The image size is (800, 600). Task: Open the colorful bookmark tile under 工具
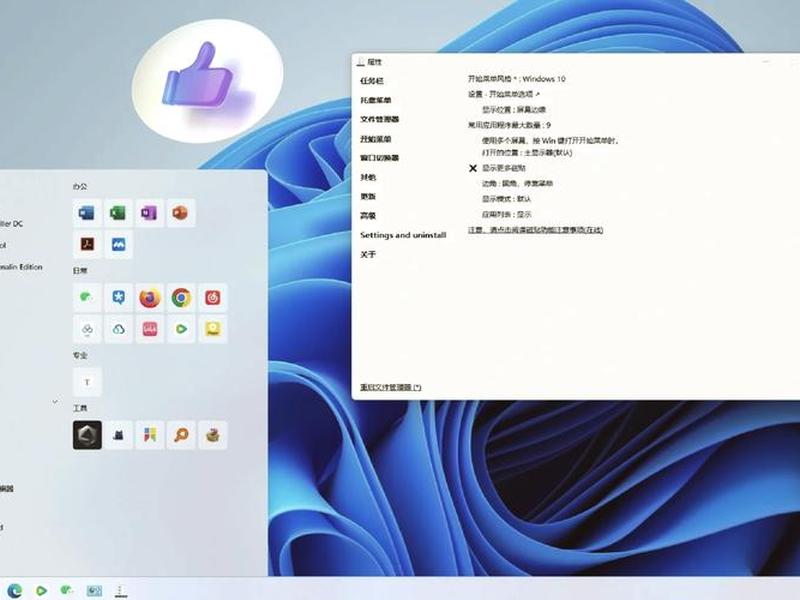149,435
